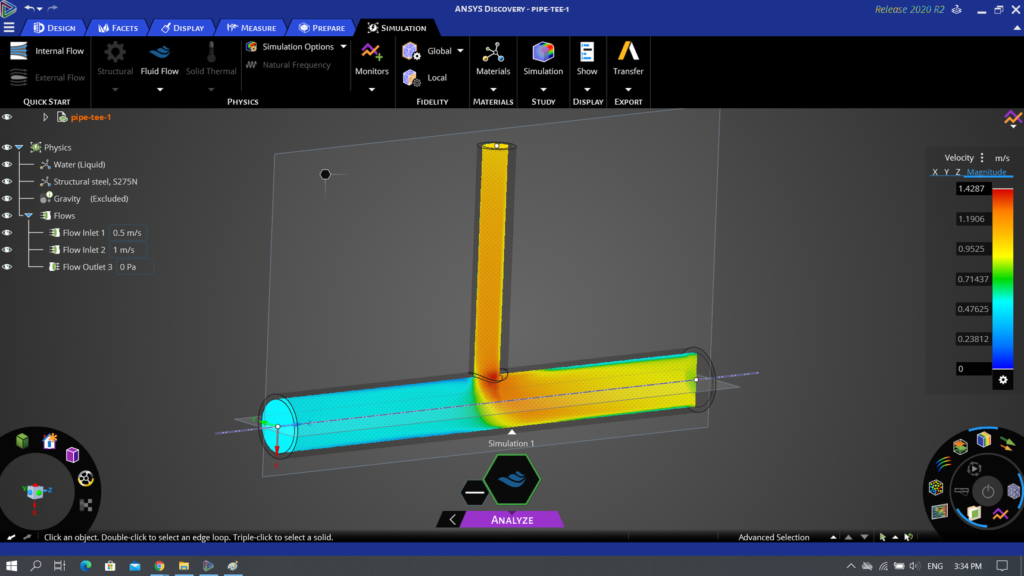The image size is (1024, 576).
Task: Open the legend settings gear
Action: [1003, 379]
